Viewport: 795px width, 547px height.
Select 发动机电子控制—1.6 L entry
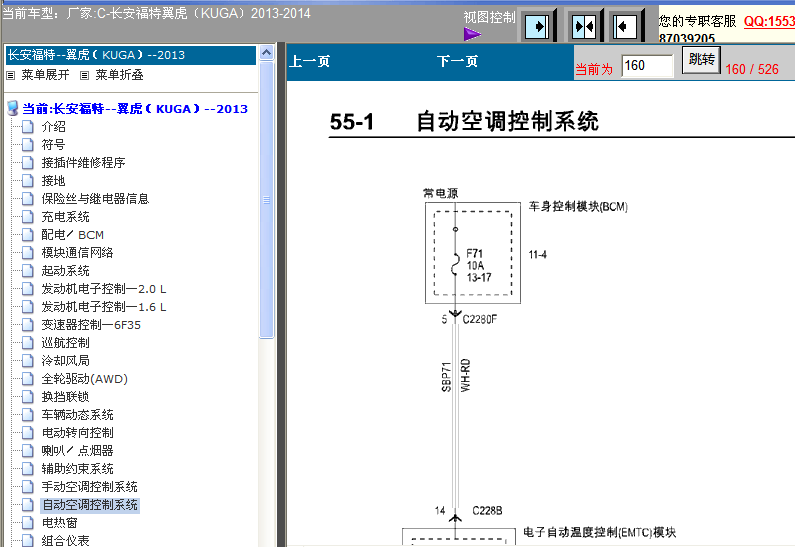pos(104,307)
